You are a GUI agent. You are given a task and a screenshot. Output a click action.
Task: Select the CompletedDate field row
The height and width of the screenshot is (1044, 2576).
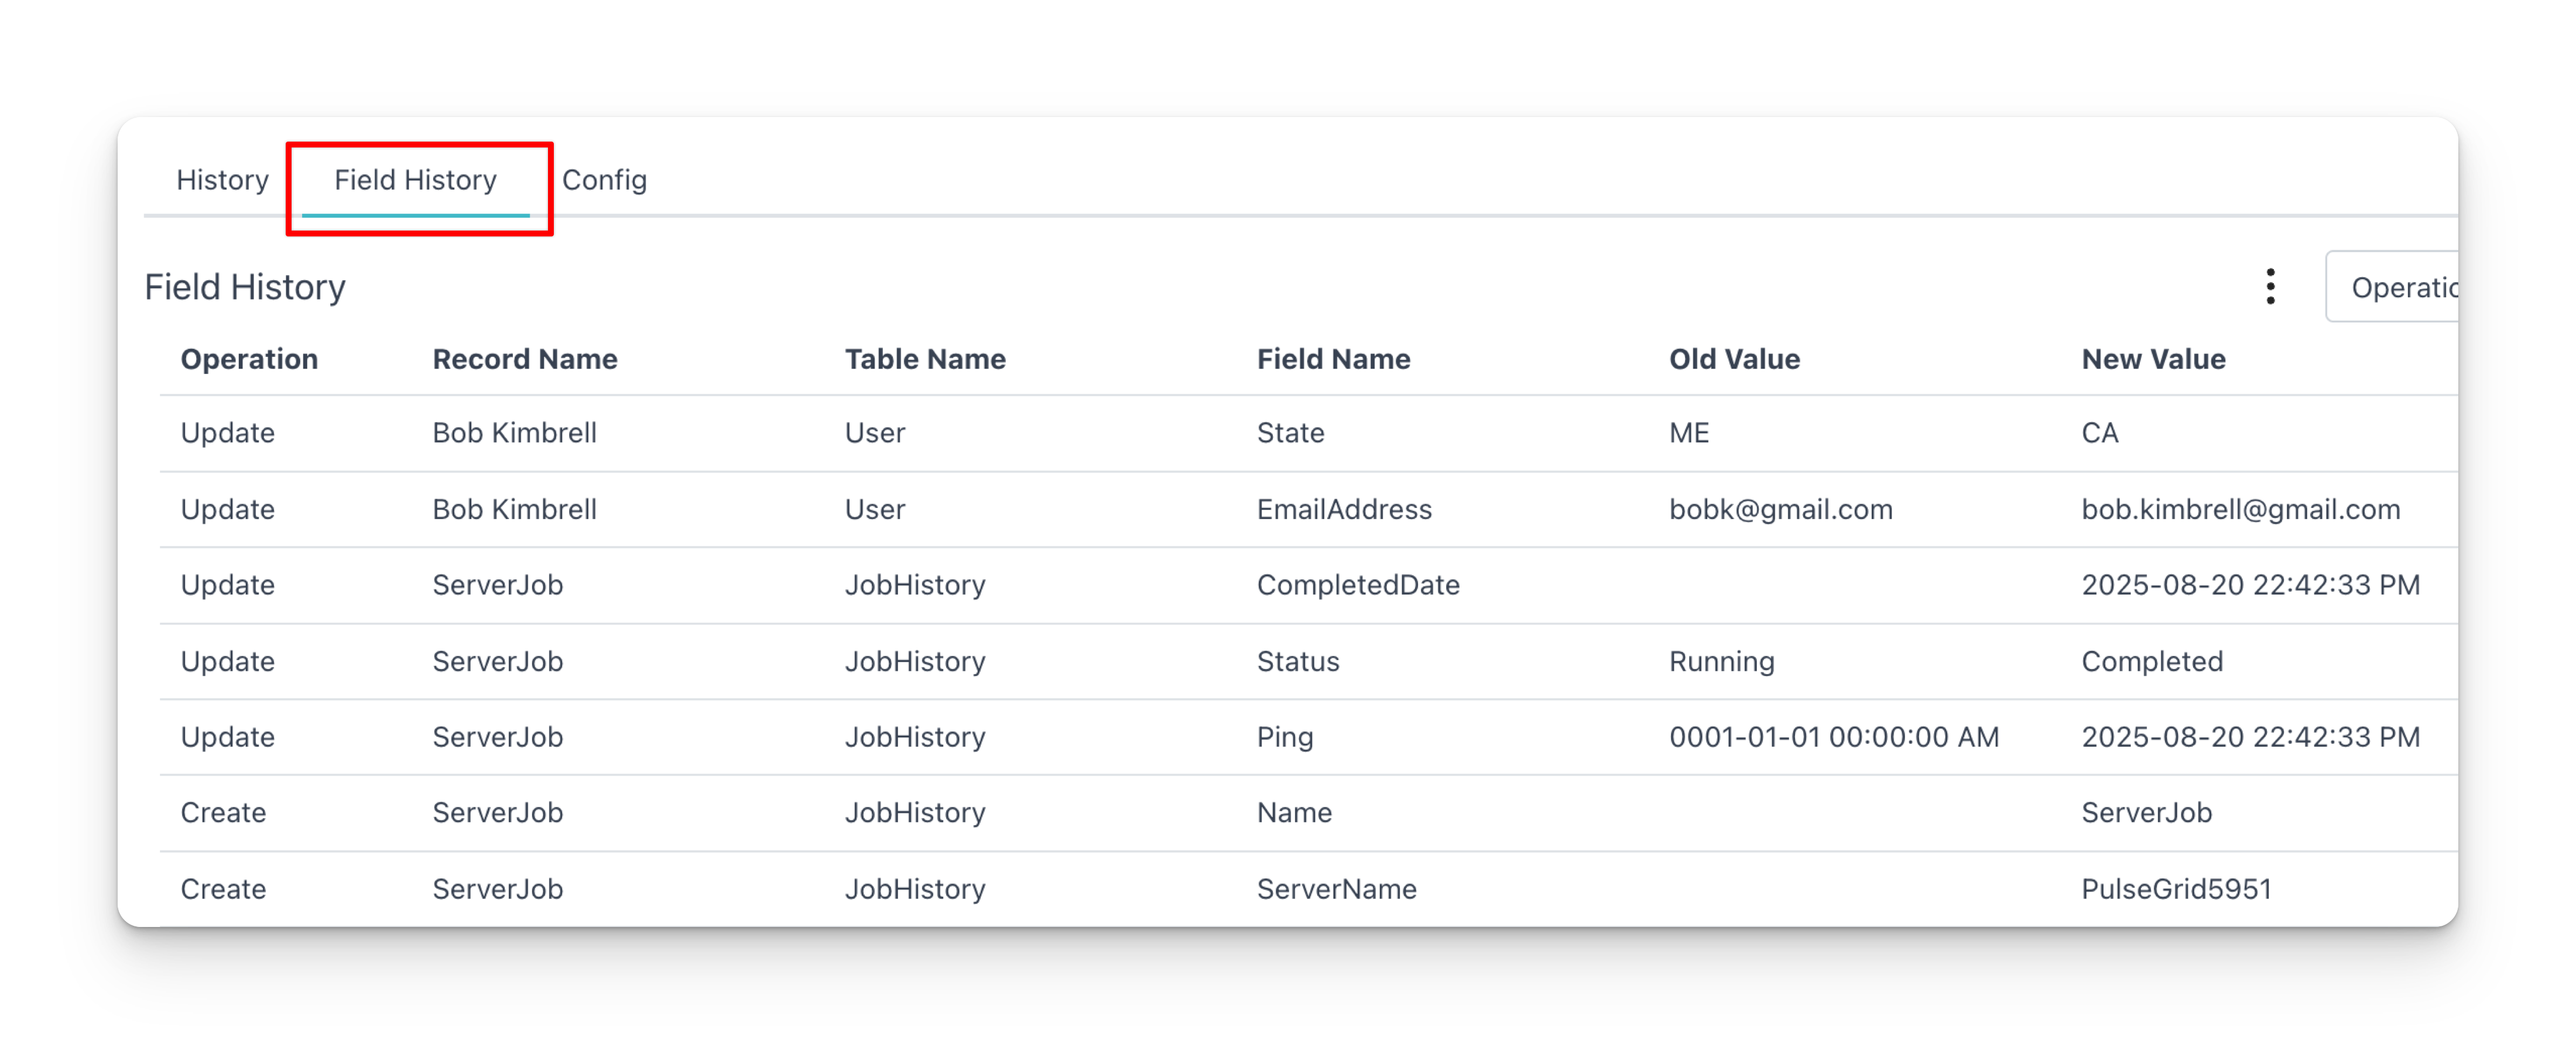pos(1308,585)
